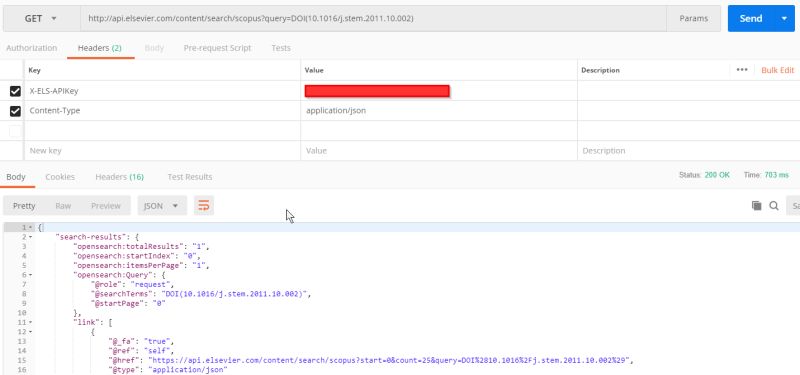Open the GET method dropdown
The width and height of the screenshot is (800, 375).
41,18
